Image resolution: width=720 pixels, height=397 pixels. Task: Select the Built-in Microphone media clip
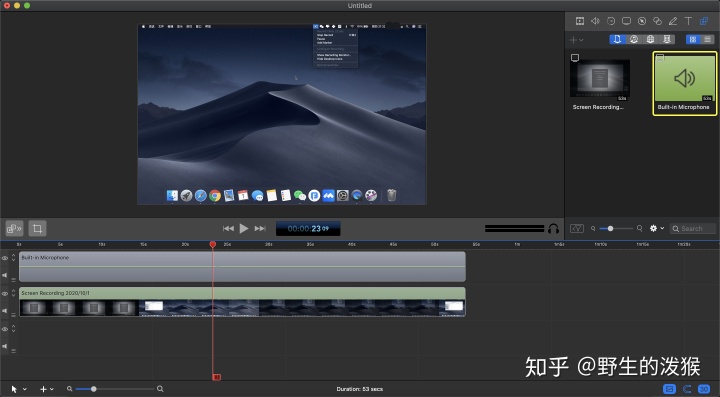point(684,83)
